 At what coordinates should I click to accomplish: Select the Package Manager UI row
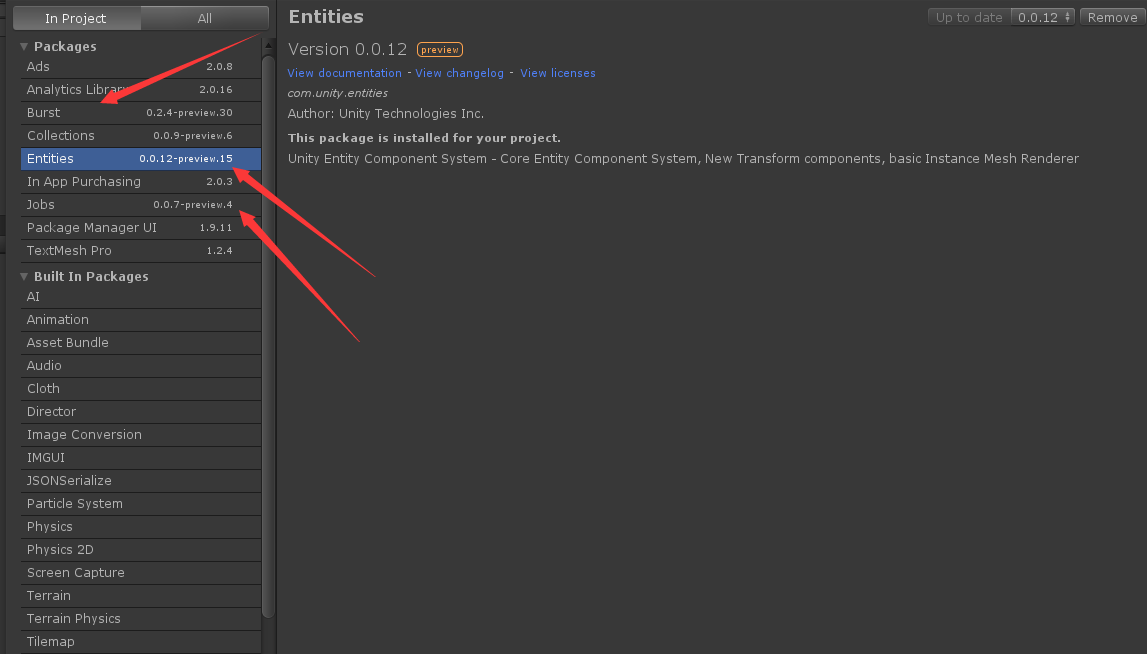[x=140, y=228]
